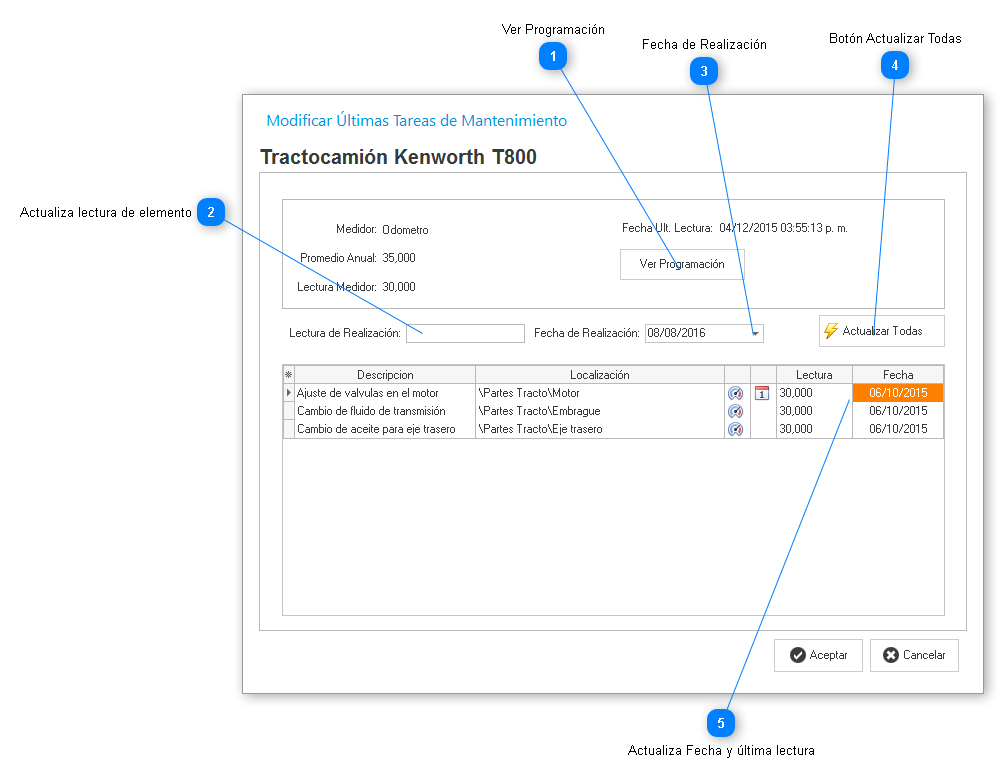Click numbered callout badge 4
This screenshot has width=1003, height=783.
pos(894,65)
